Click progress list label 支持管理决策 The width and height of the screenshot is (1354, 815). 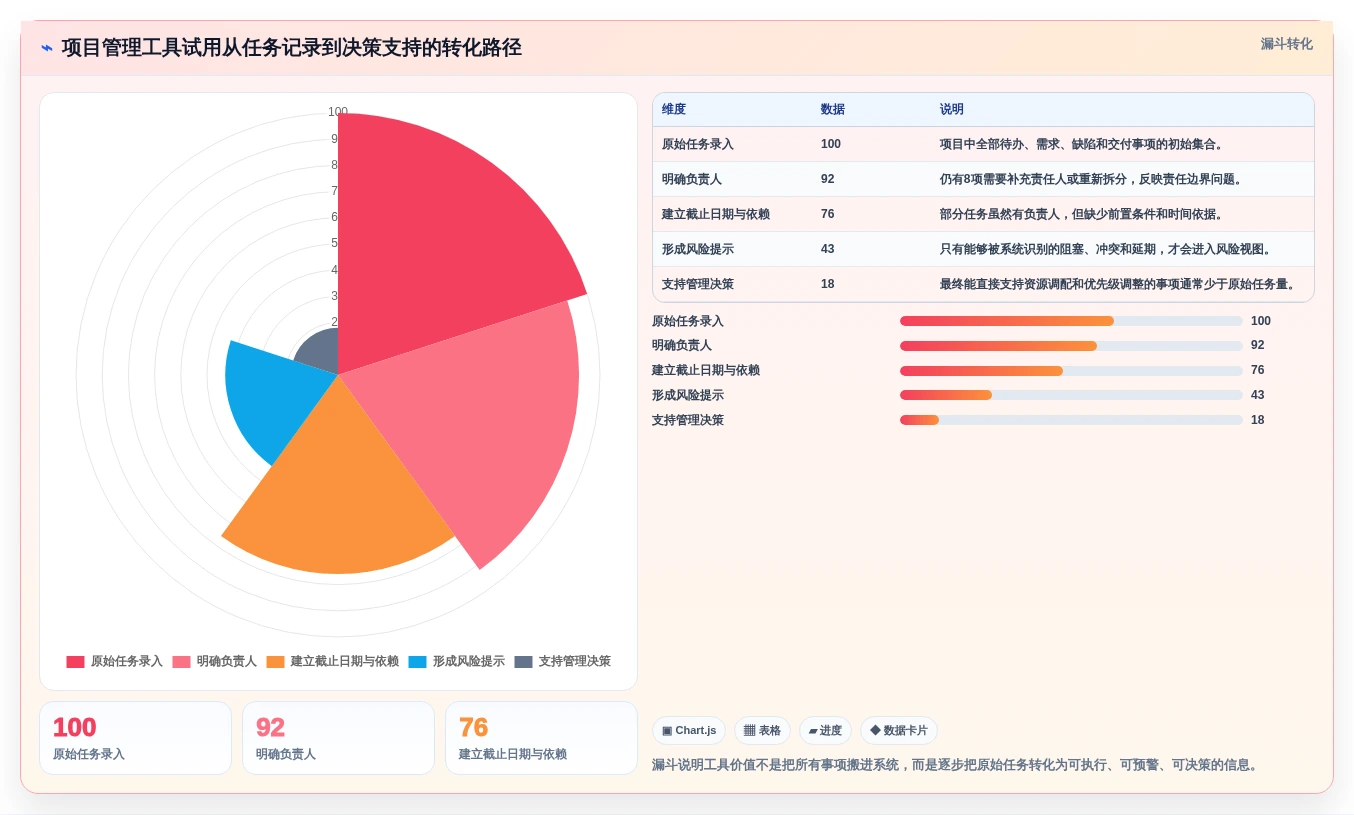click(688, 420)
